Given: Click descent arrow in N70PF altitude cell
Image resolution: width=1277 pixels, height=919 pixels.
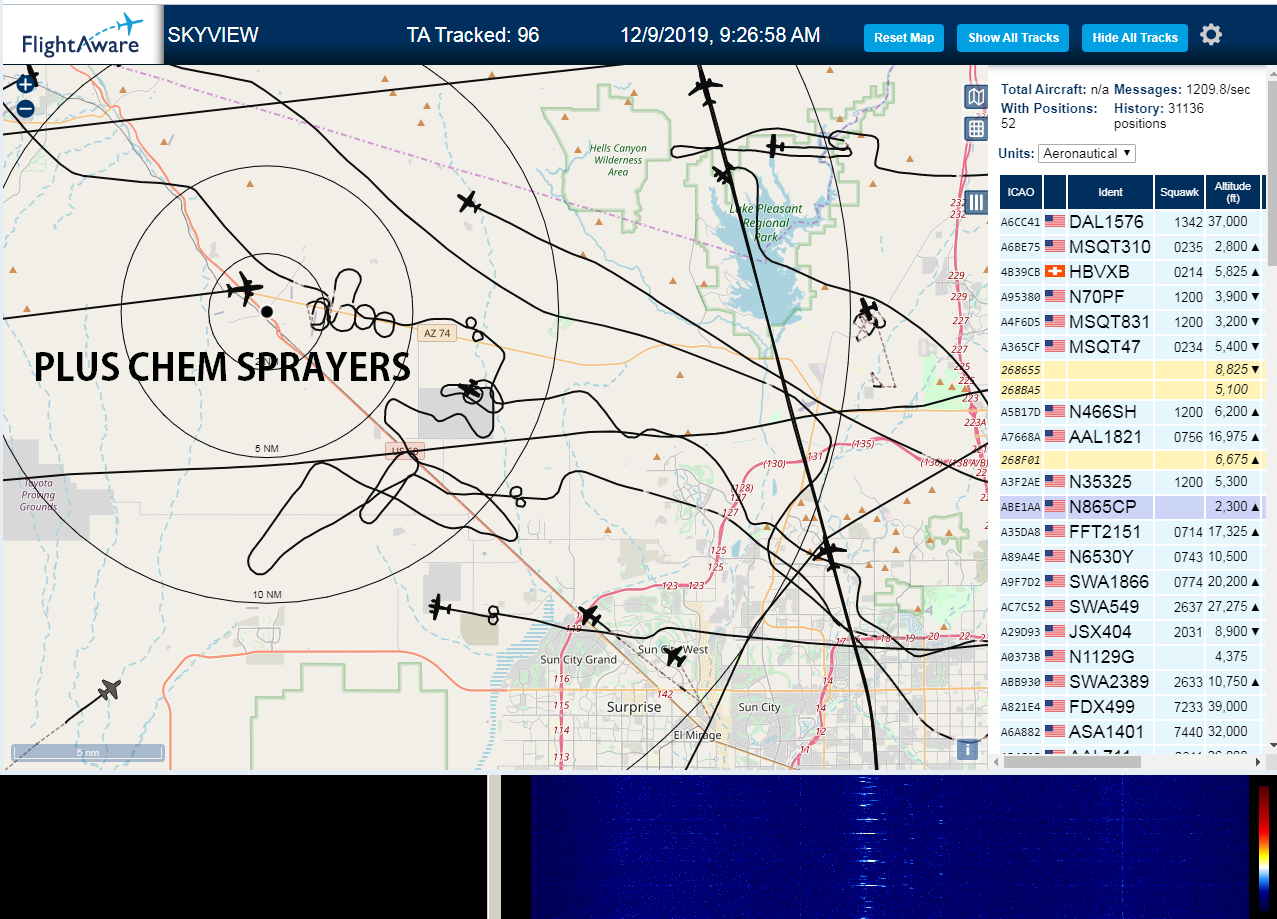Looking at the screenshot, I should [1255, 296].
